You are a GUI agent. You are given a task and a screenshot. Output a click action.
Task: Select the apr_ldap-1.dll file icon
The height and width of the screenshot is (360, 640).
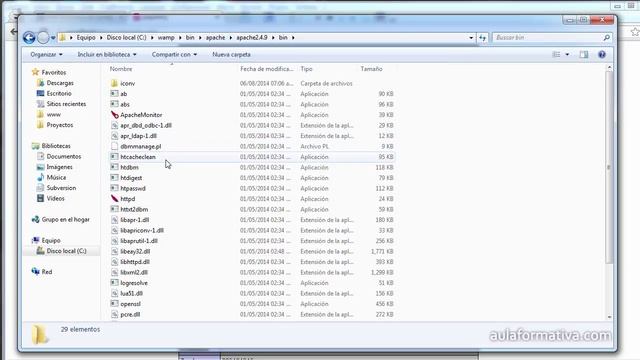(x=114, y=136)
